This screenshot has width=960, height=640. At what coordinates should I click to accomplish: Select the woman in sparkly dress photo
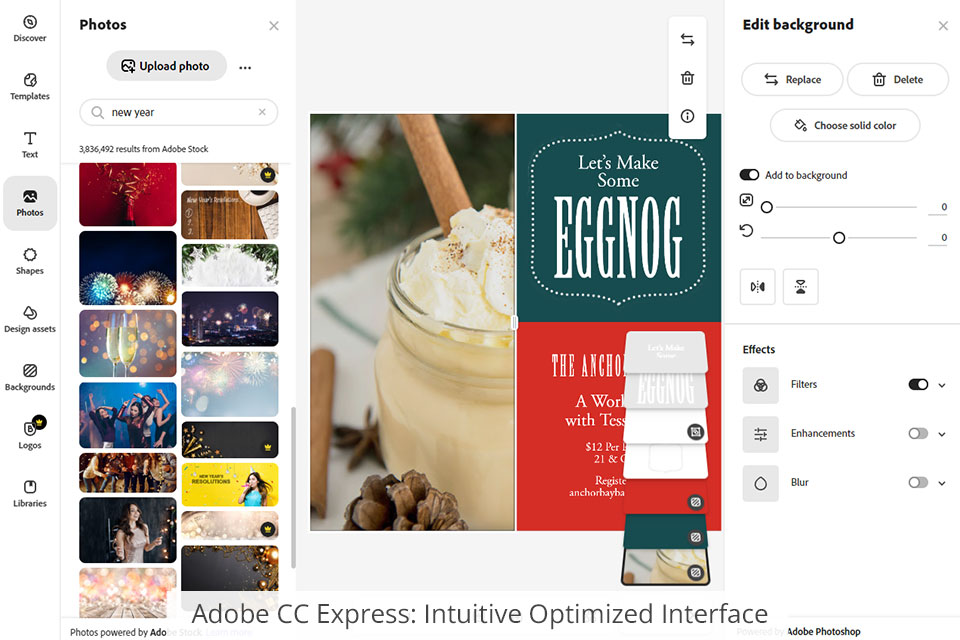tap(127, 530)
